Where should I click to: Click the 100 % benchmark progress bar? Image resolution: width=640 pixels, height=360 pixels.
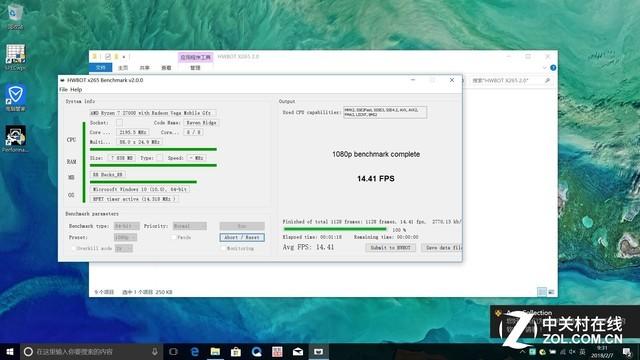(335, 229)
